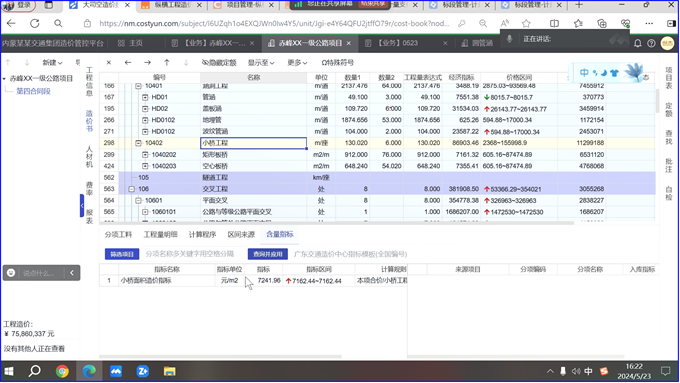
Task: Collapse the 106 交叉工程 row
Action: (x=131, y=189)
